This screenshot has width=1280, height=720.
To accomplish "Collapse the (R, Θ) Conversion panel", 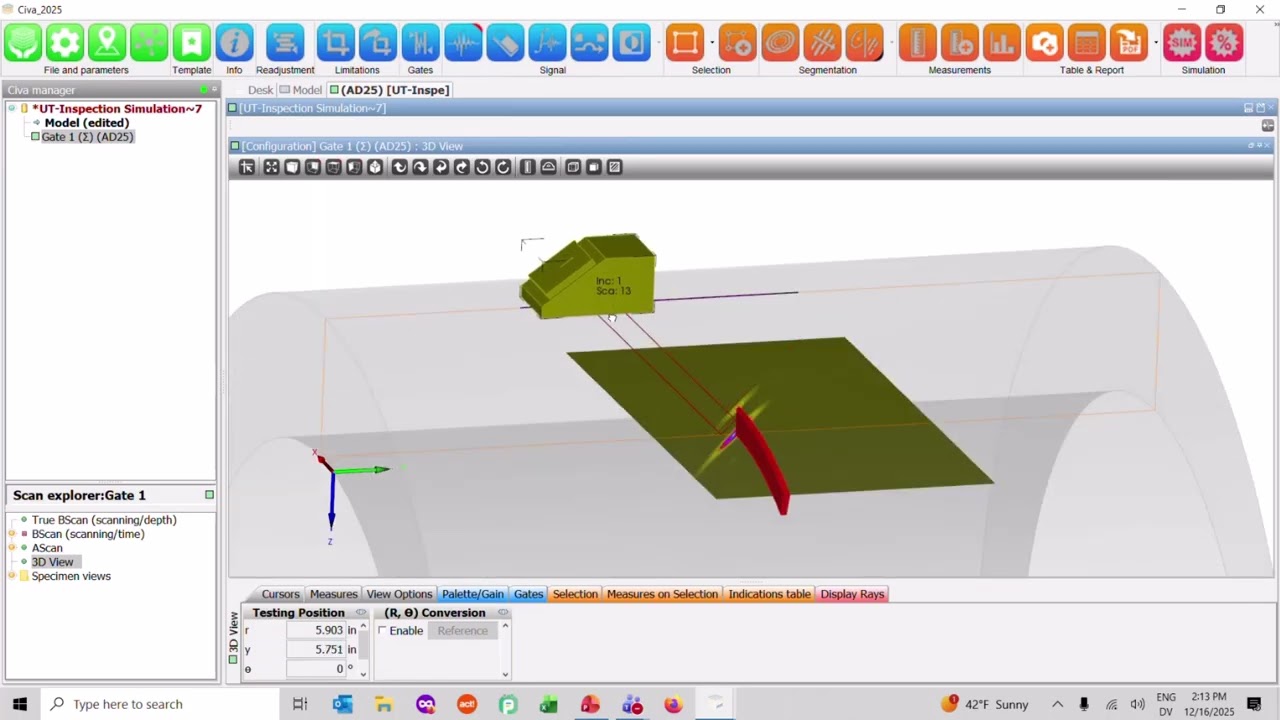I will pyautogui.click(x=503, y=613).
